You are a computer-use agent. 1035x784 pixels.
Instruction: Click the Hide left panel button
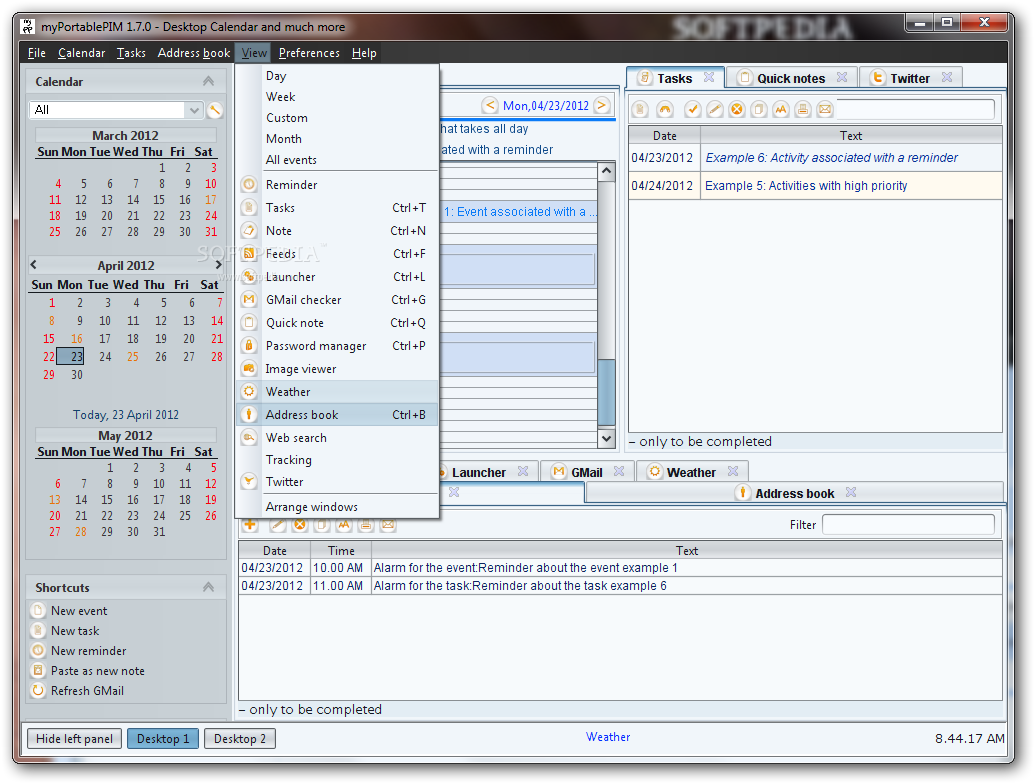74,738
